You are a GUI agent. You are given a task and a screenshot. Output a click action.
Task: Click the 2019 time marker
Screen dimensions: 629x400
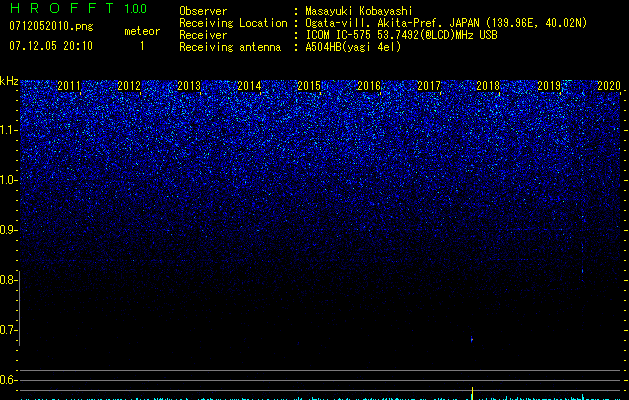point(549,86)
